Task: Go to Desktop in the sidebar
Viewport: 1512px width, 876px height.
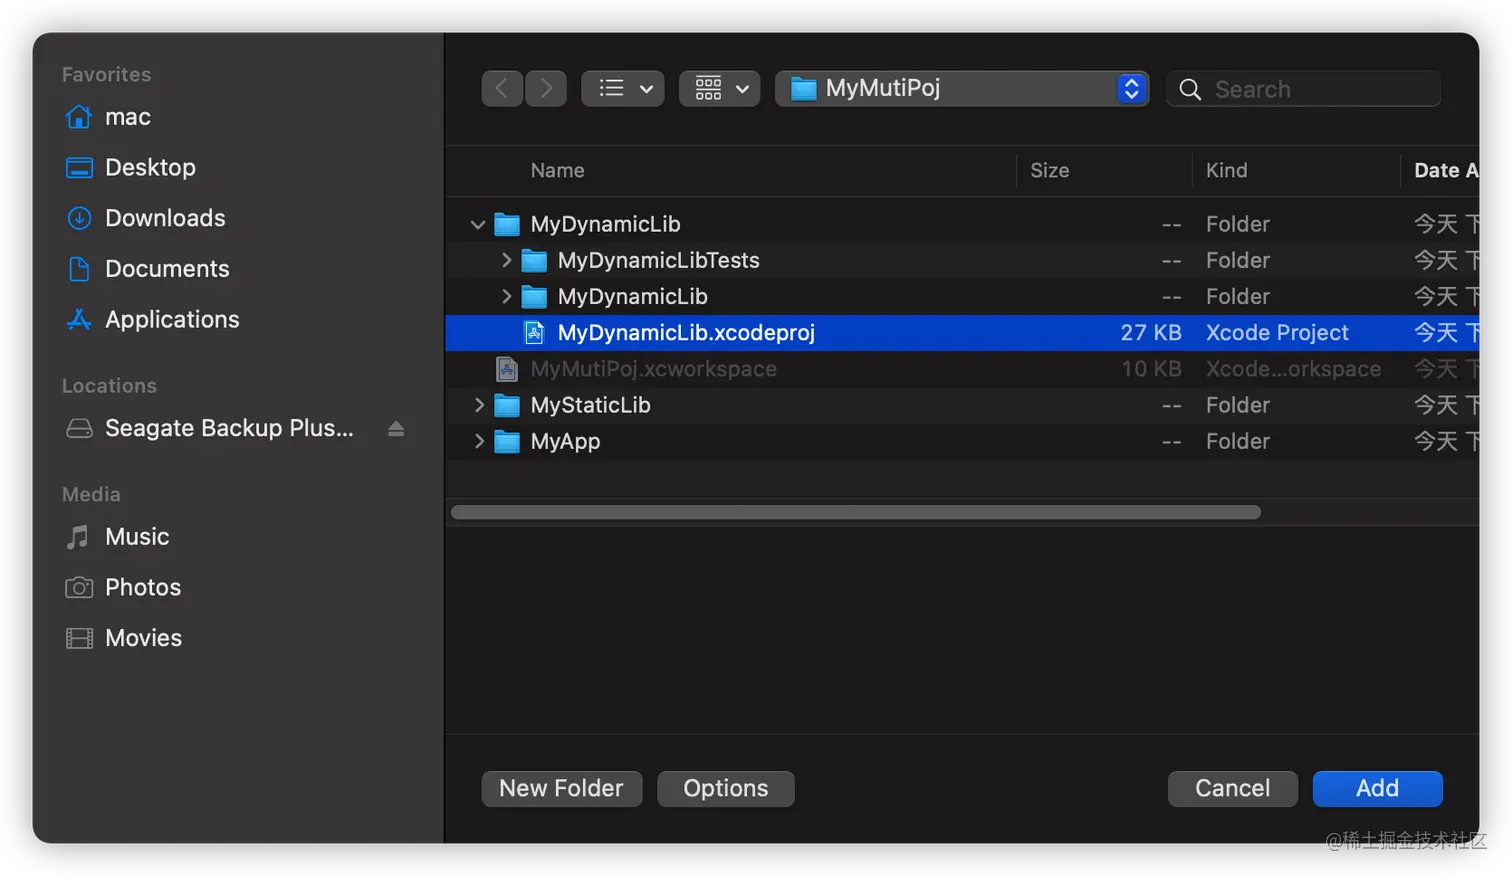Action: click(151, 168)
